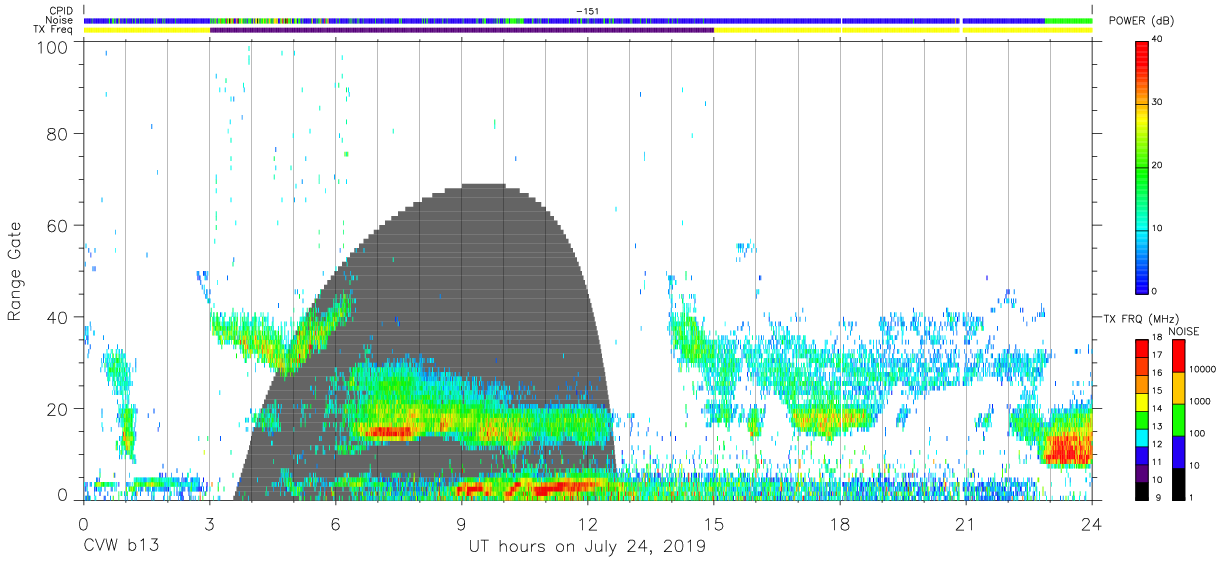Click the green segment of the NOISE legend bar
This screenshot has height=567, width=1228.
pyautogui.click(x=1177, y=419)
